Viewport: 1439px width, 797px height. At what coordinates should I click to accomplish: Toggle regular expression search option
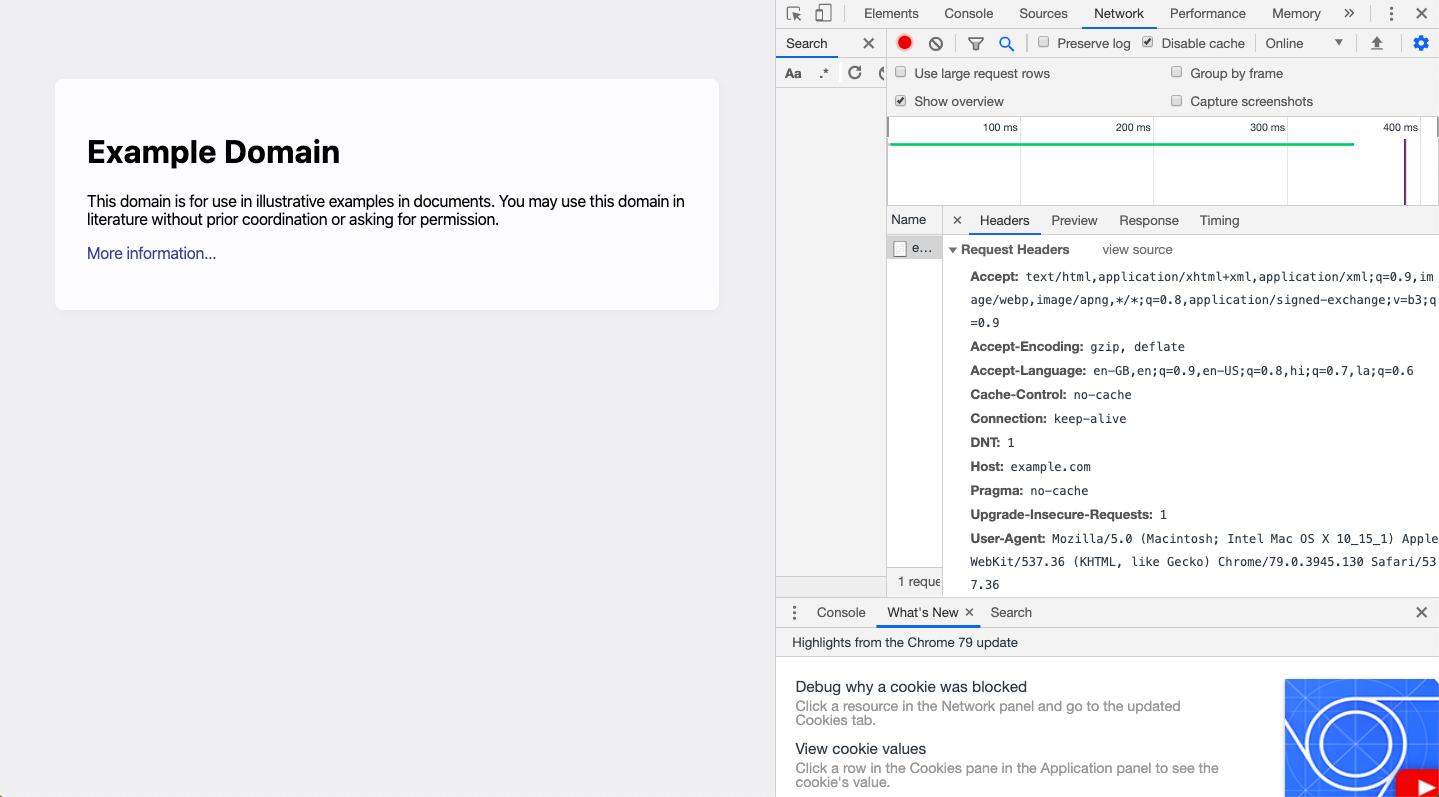click(824, 73)
